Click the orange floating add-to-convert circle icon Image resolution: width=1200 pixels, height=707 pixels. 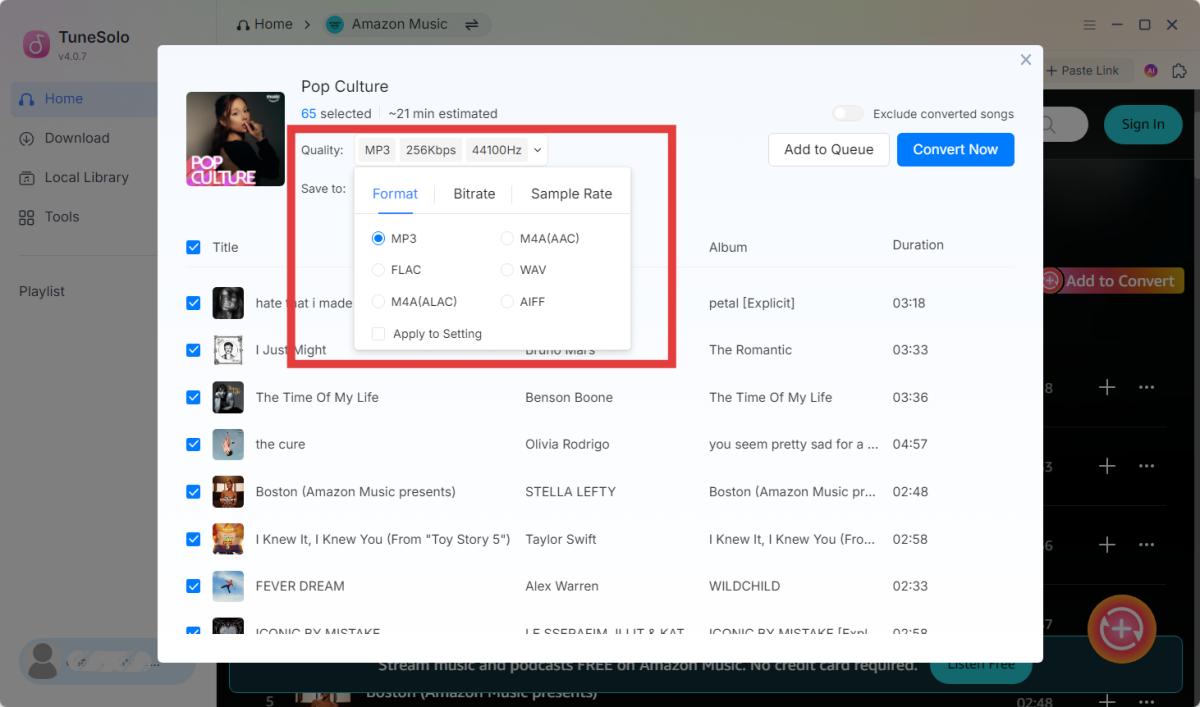(1121, 629)
